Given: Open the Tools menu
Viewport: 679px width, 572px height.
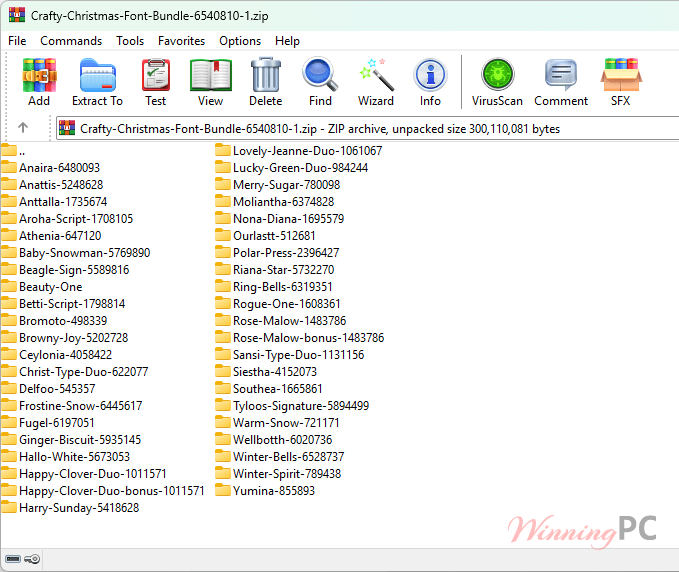Looking at the screenshot, I should [130, 41].
